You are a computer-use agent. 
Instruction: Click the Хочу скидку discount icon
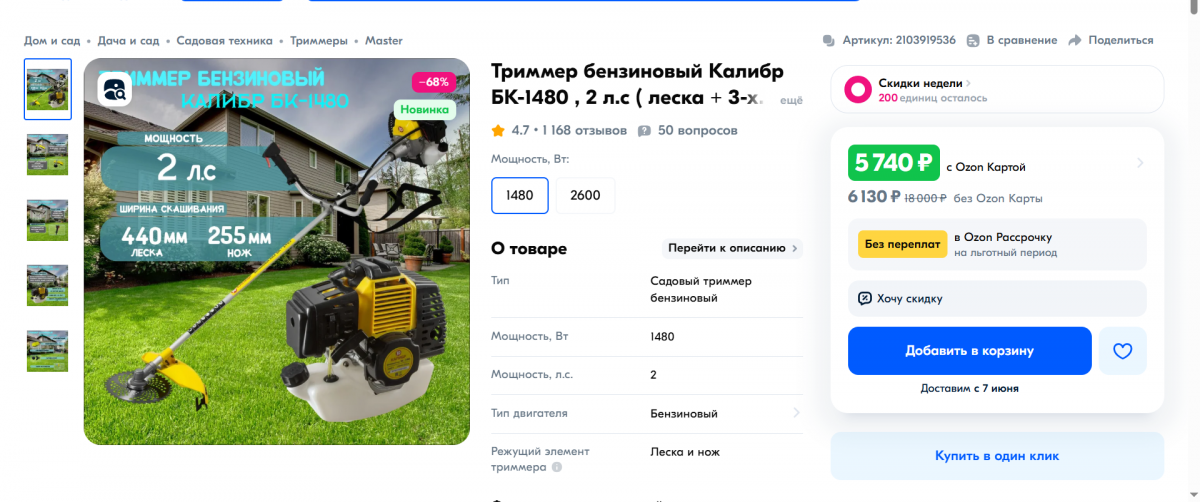[x=865, y=298]
